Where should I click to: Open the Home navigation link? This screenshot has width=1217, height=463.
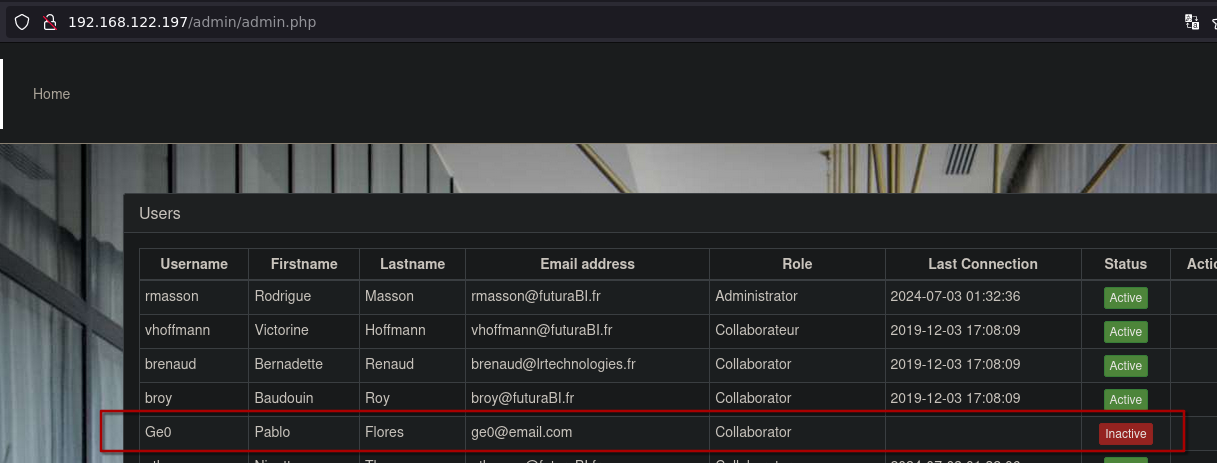click(51, 94)
